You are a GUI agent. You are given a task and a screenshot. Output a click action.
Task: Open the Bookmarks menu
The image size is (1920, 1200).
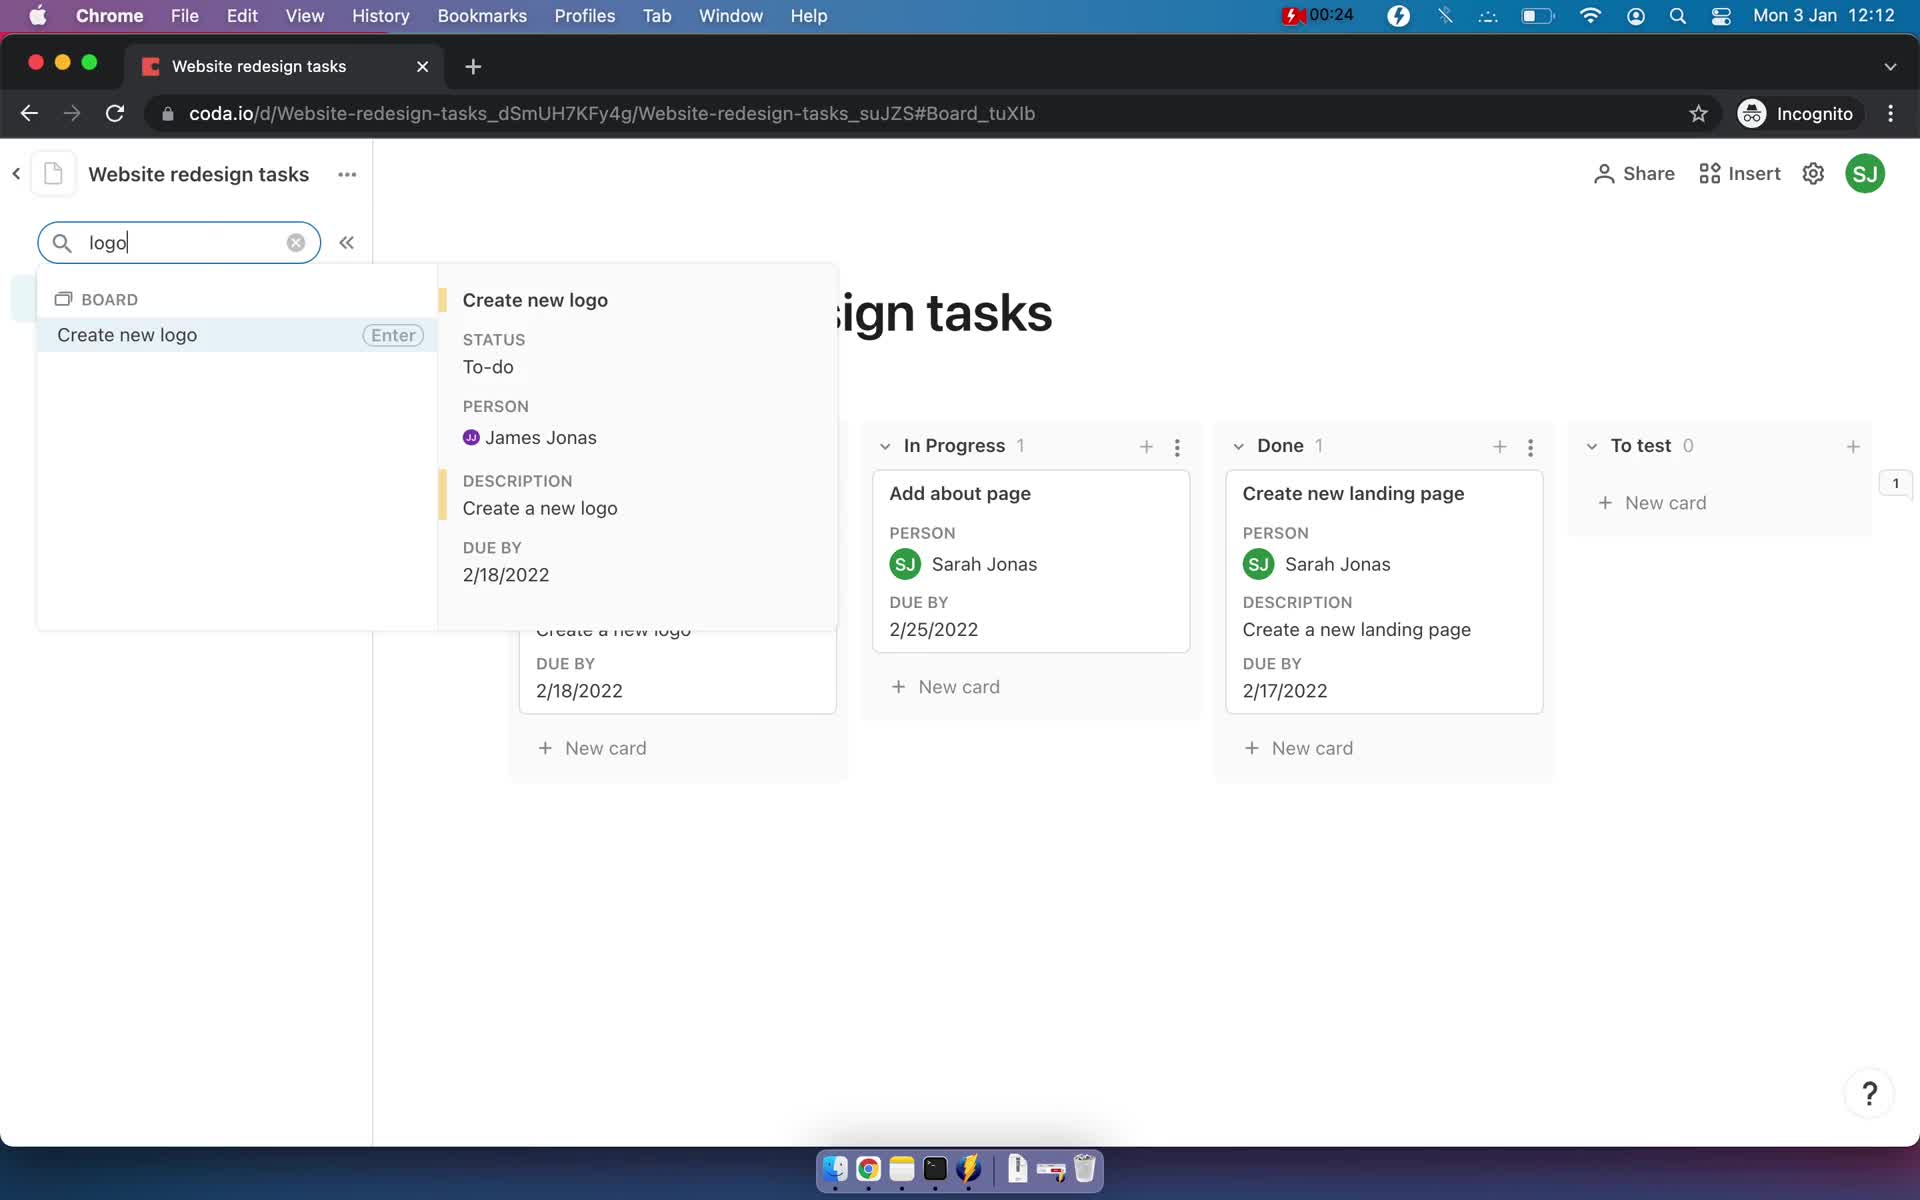482,16
